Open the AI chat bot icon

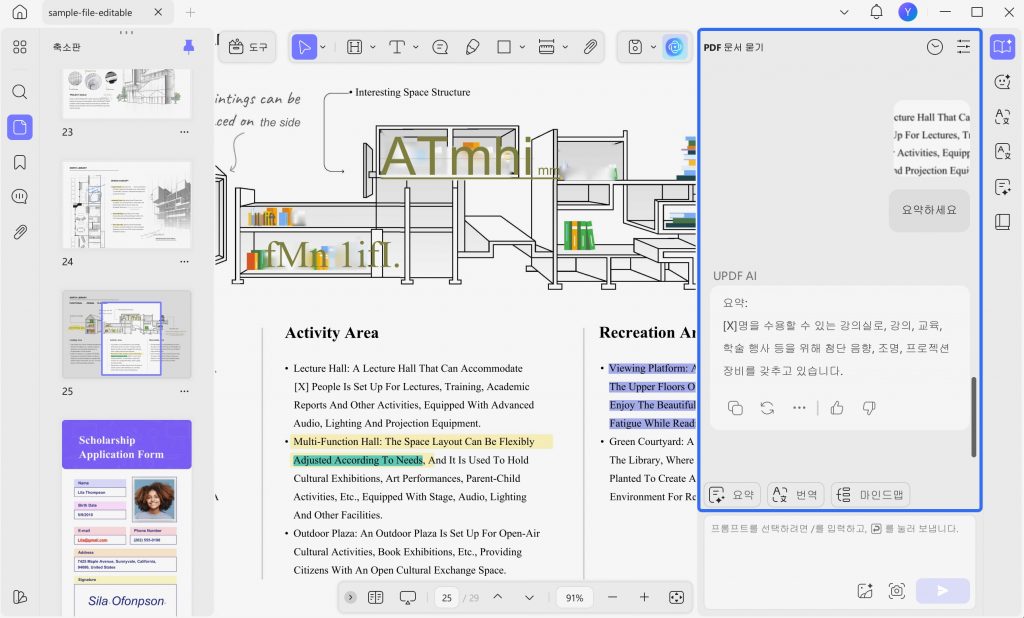pos(1002,82)
